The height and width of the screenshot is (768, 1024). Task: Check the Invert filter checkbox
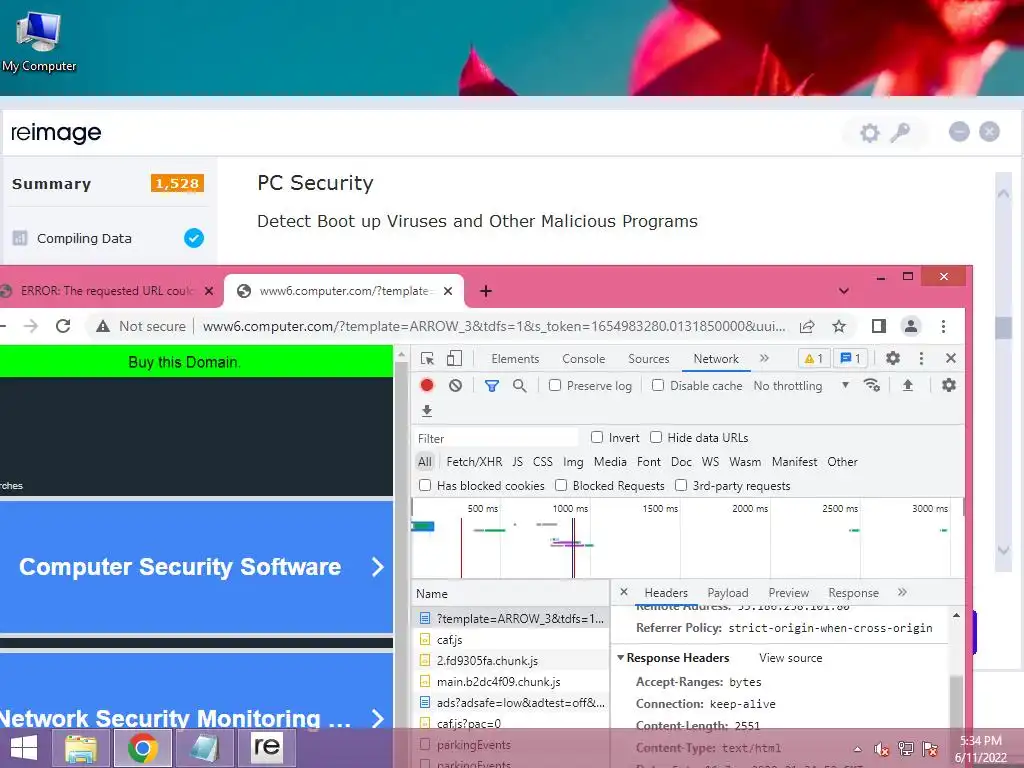[x=596, y=437]
